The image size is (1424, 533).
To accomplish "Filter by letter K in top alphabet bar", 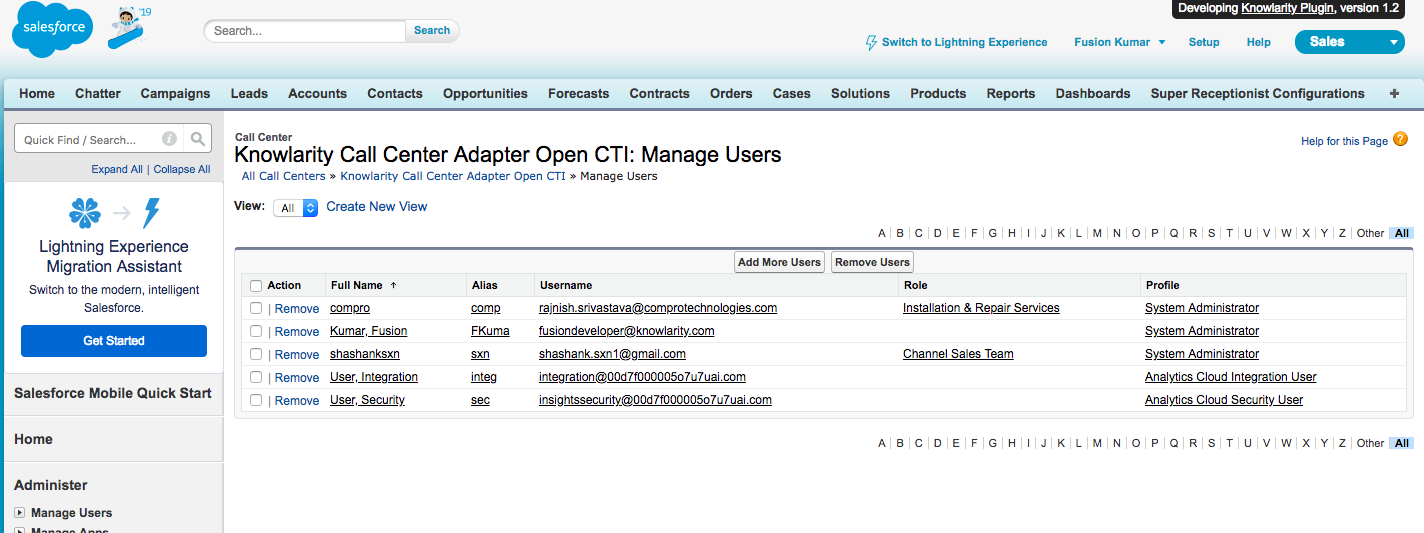I will coord(1061,233).
